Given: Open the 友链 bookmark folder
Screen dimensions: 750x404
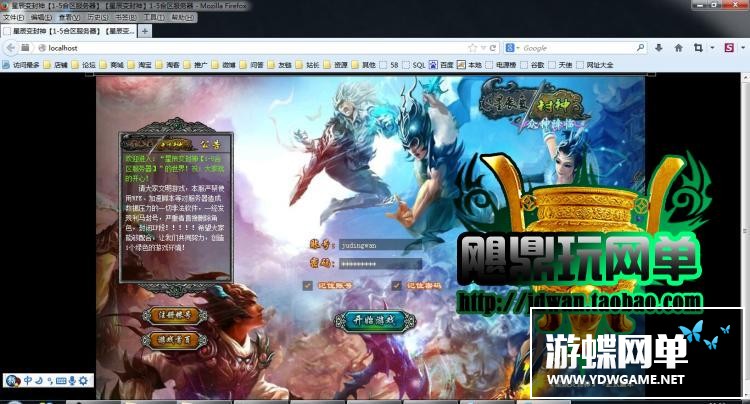Looking at the screenshot, I should tap(280, 65).
